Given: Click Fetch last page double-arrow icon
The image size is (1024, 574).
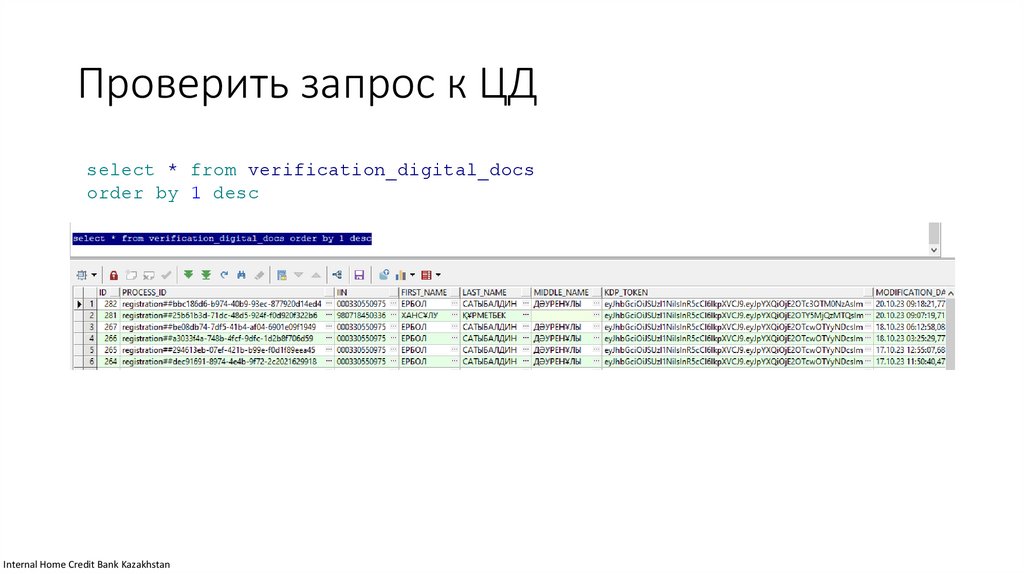Looking at the screenshot, I should (x=206, y=274).
